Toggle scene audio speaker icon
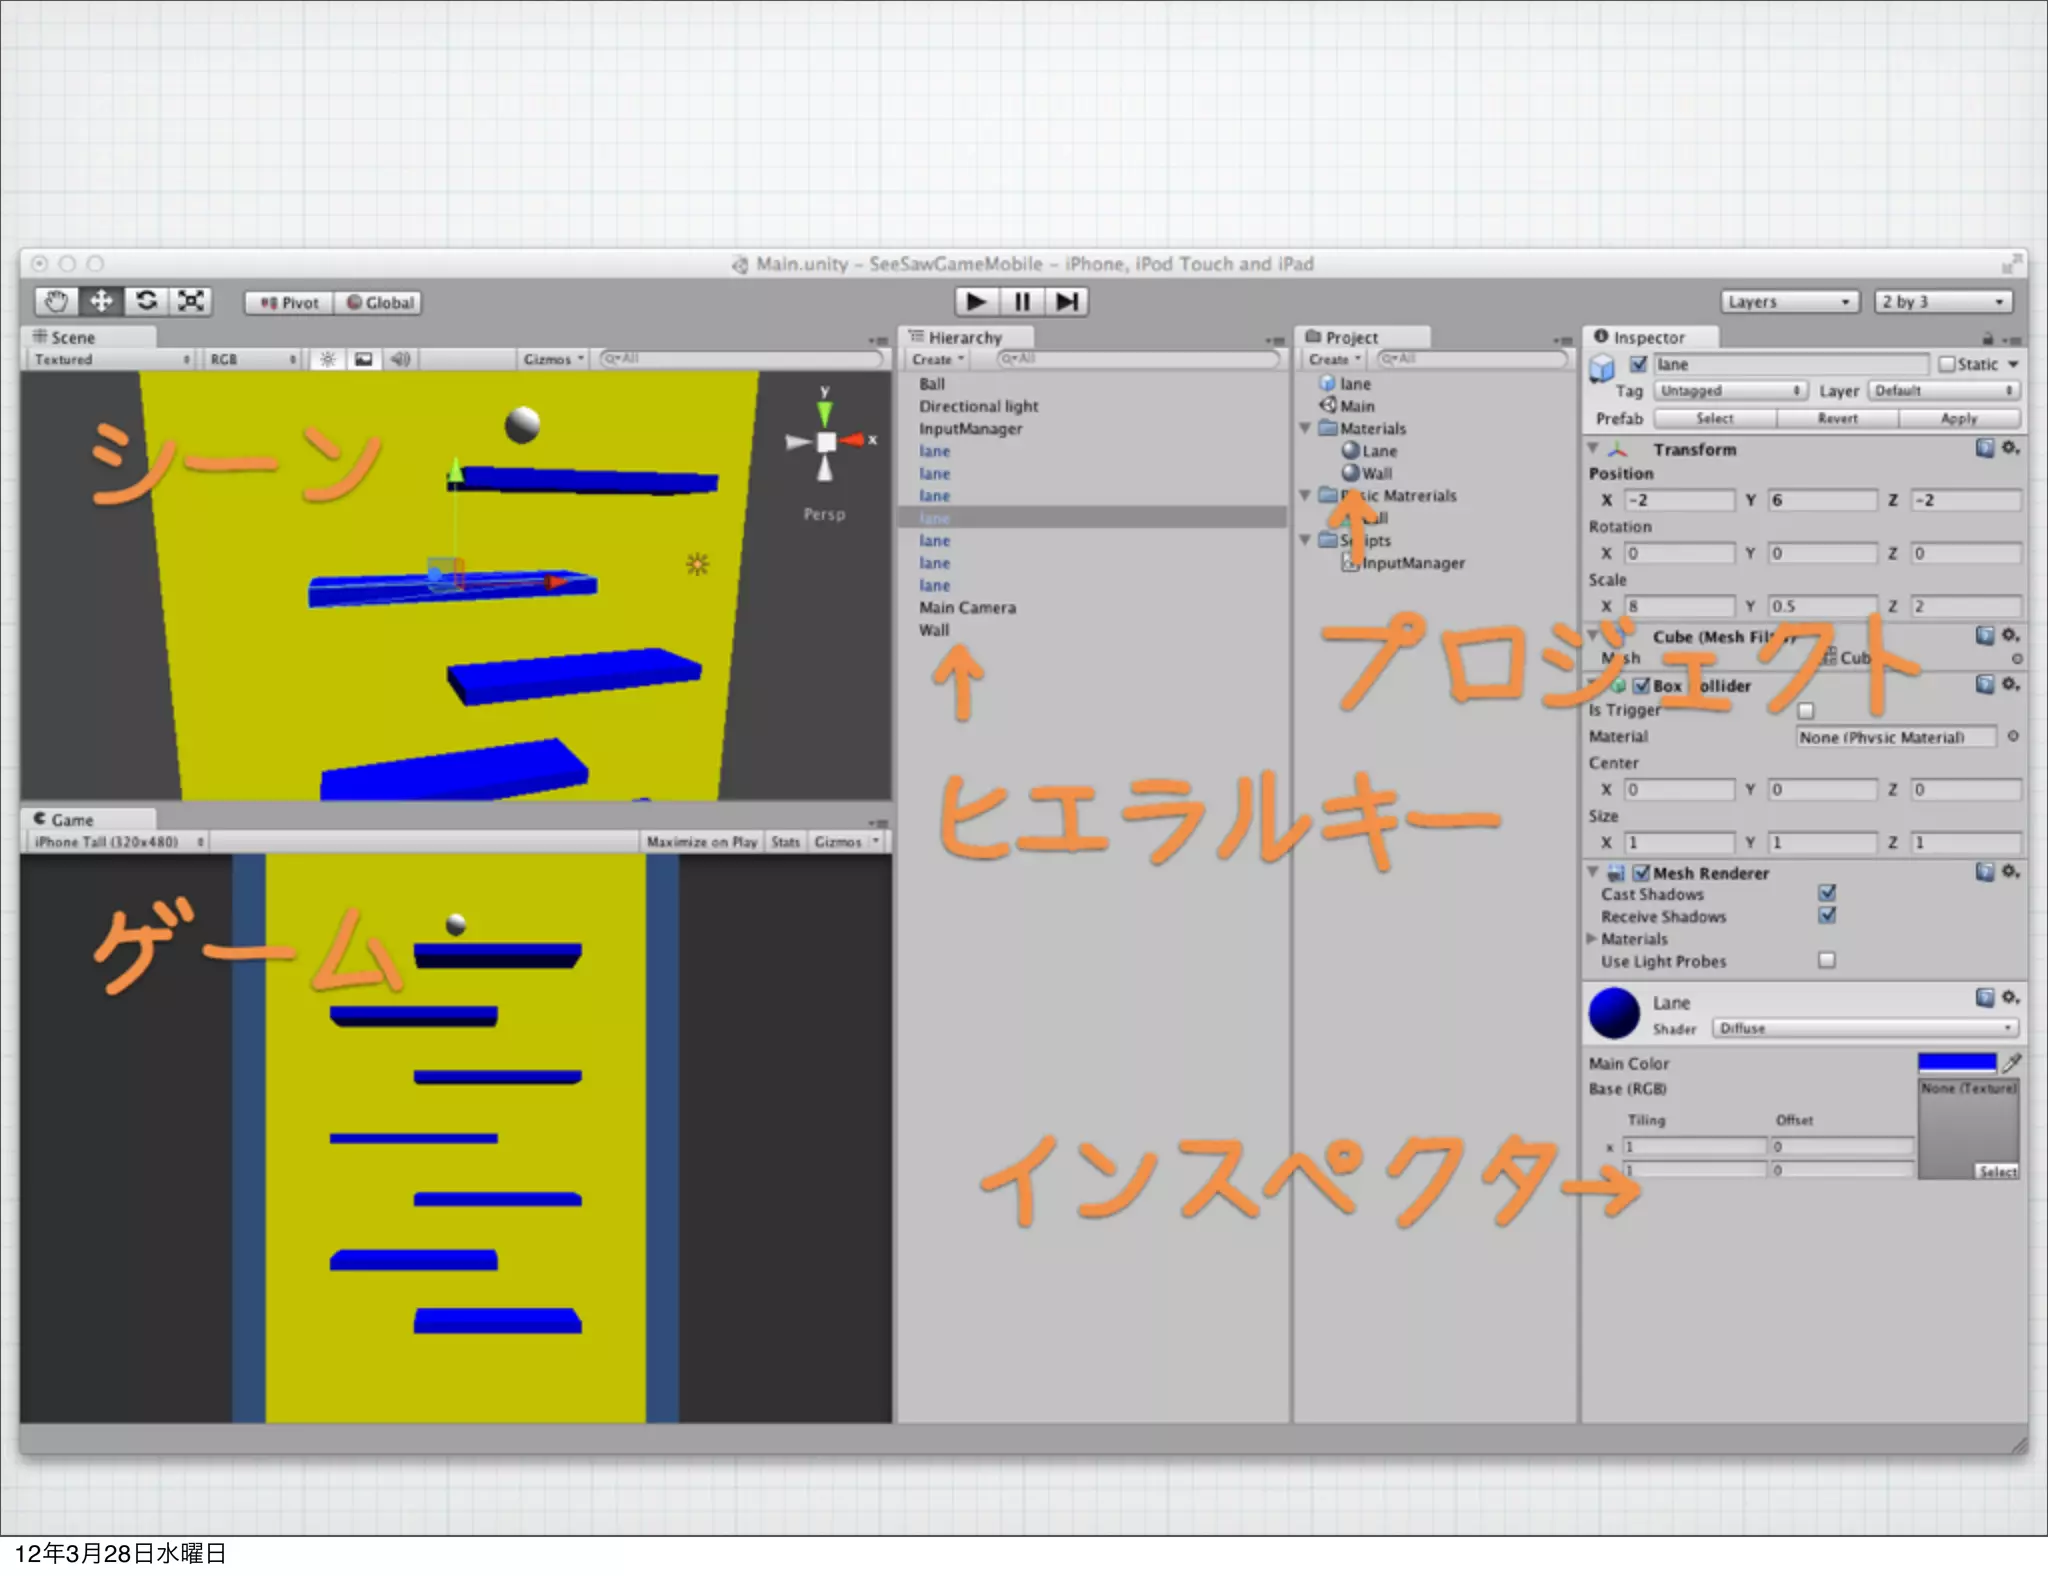The image size is (2048, 1576). [x=400, y=359]
